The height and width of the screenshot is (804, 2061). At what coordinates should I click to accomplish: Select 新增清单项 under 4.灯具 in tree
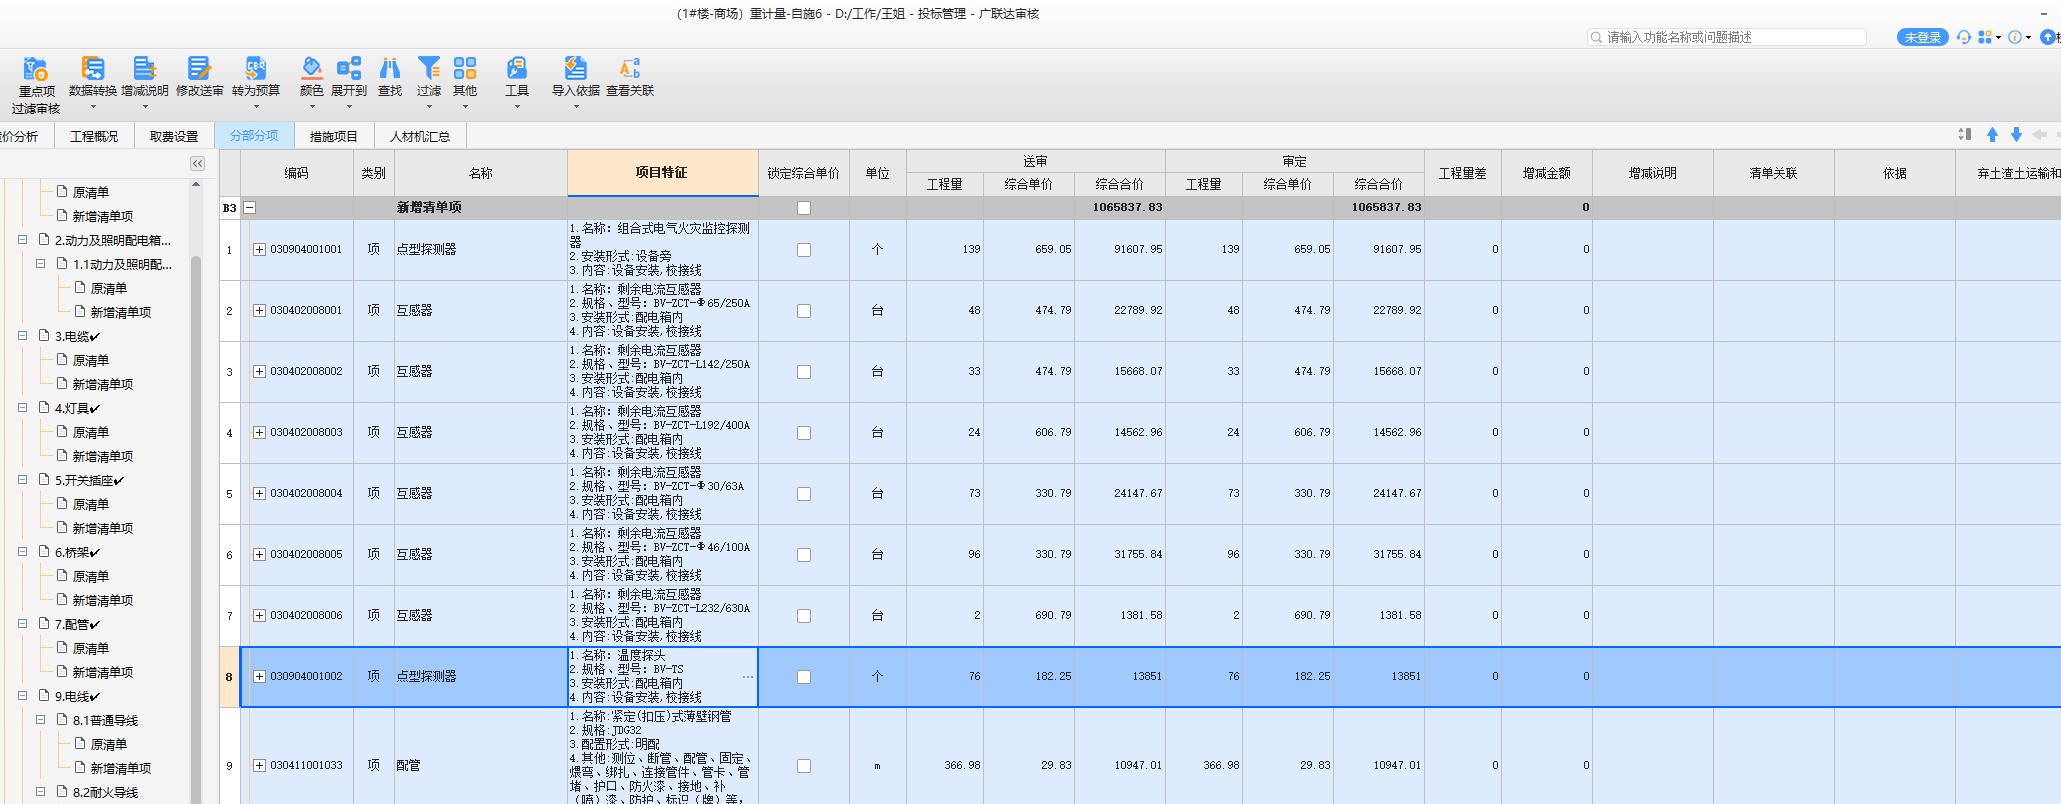pyautogui.click(x=102, y=456)
